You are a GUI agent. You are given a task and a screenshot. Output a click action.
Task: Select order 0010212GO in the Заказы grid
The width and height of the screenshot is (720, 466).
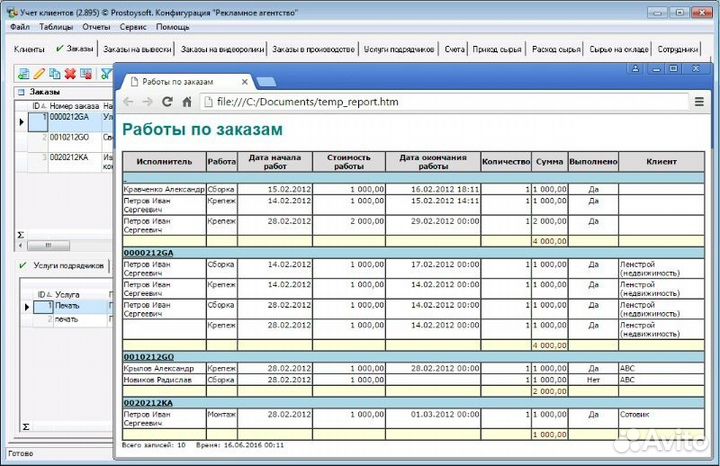[69, 138]
